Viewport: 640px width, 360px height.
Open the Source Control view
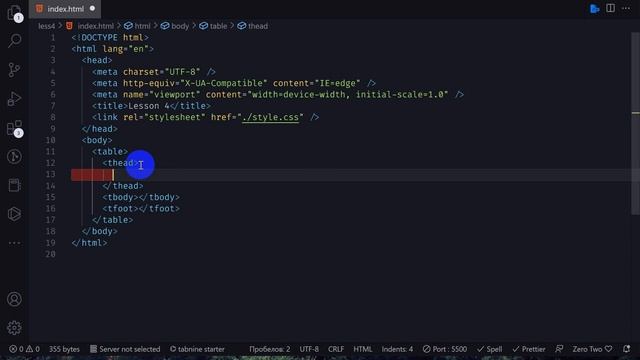pyautogui.click(x=14, y=70)
